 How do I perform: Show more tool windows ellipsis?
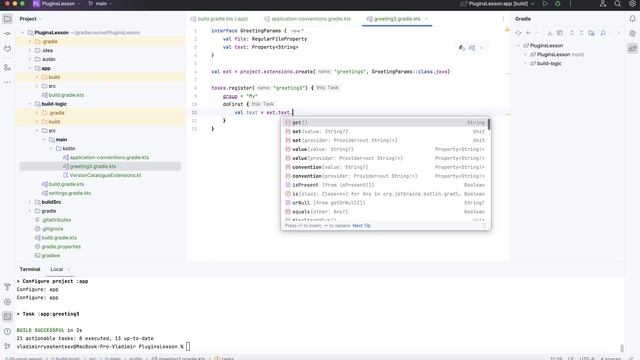(x=7, y=82)
